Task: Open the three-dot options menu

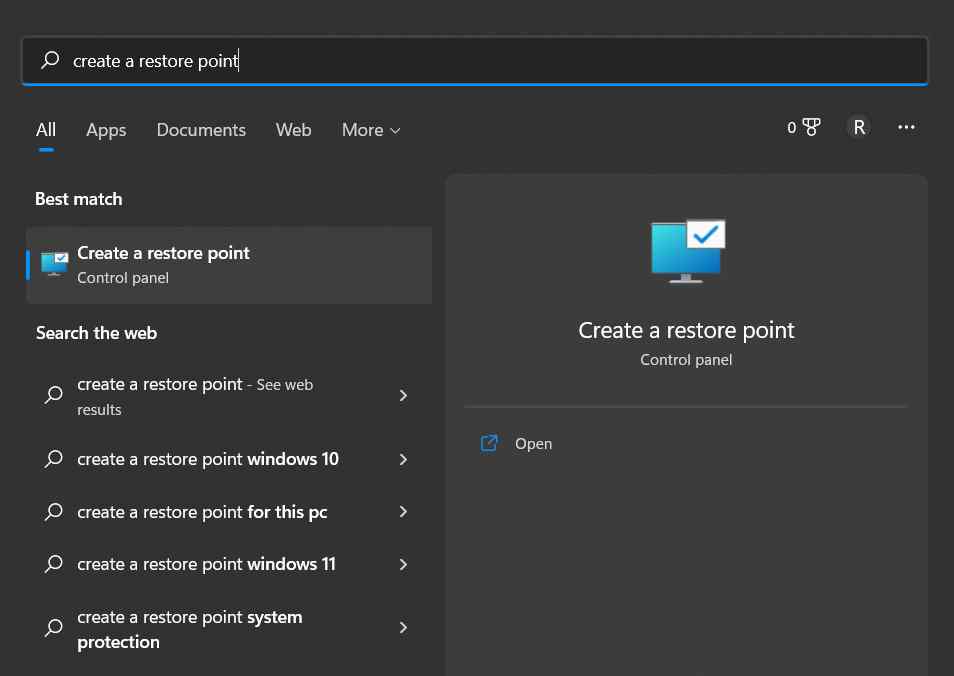Action: tap(906, 127)
